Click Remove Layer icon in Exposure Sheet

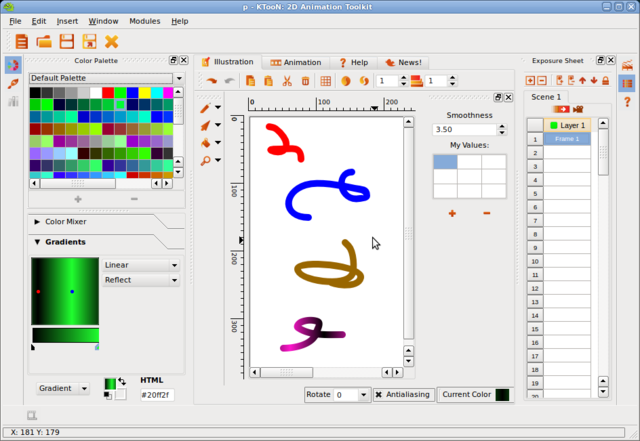[542, 80]
